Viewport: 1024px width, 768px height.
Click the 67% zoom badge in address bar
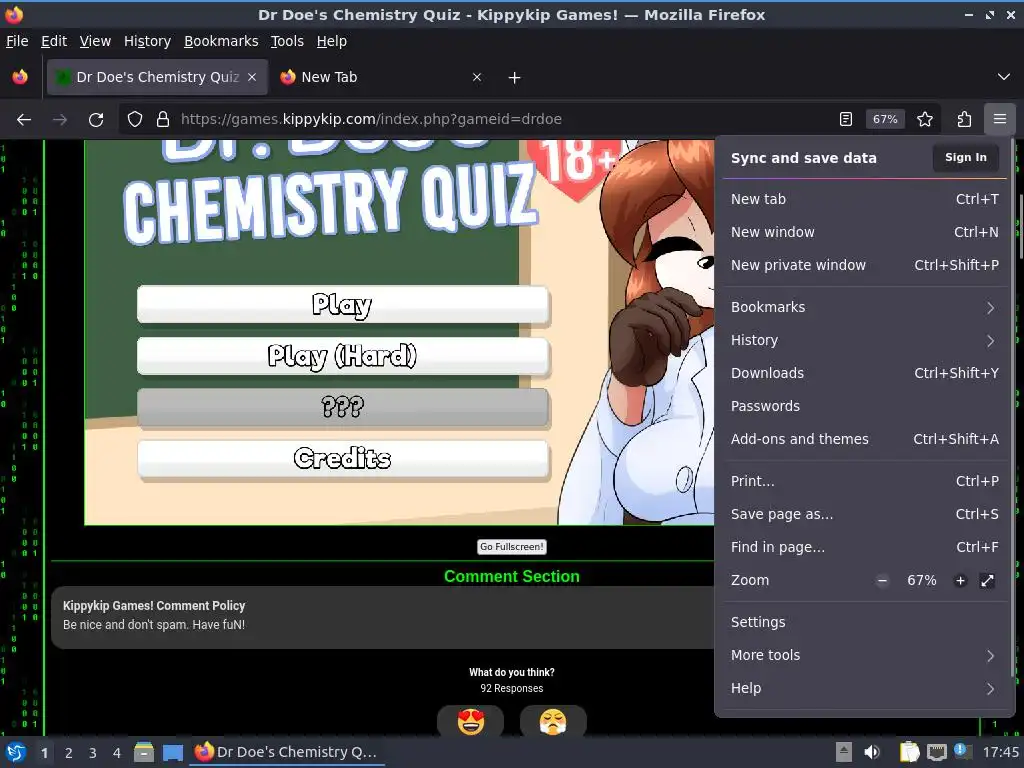click(x=885, y=120)
